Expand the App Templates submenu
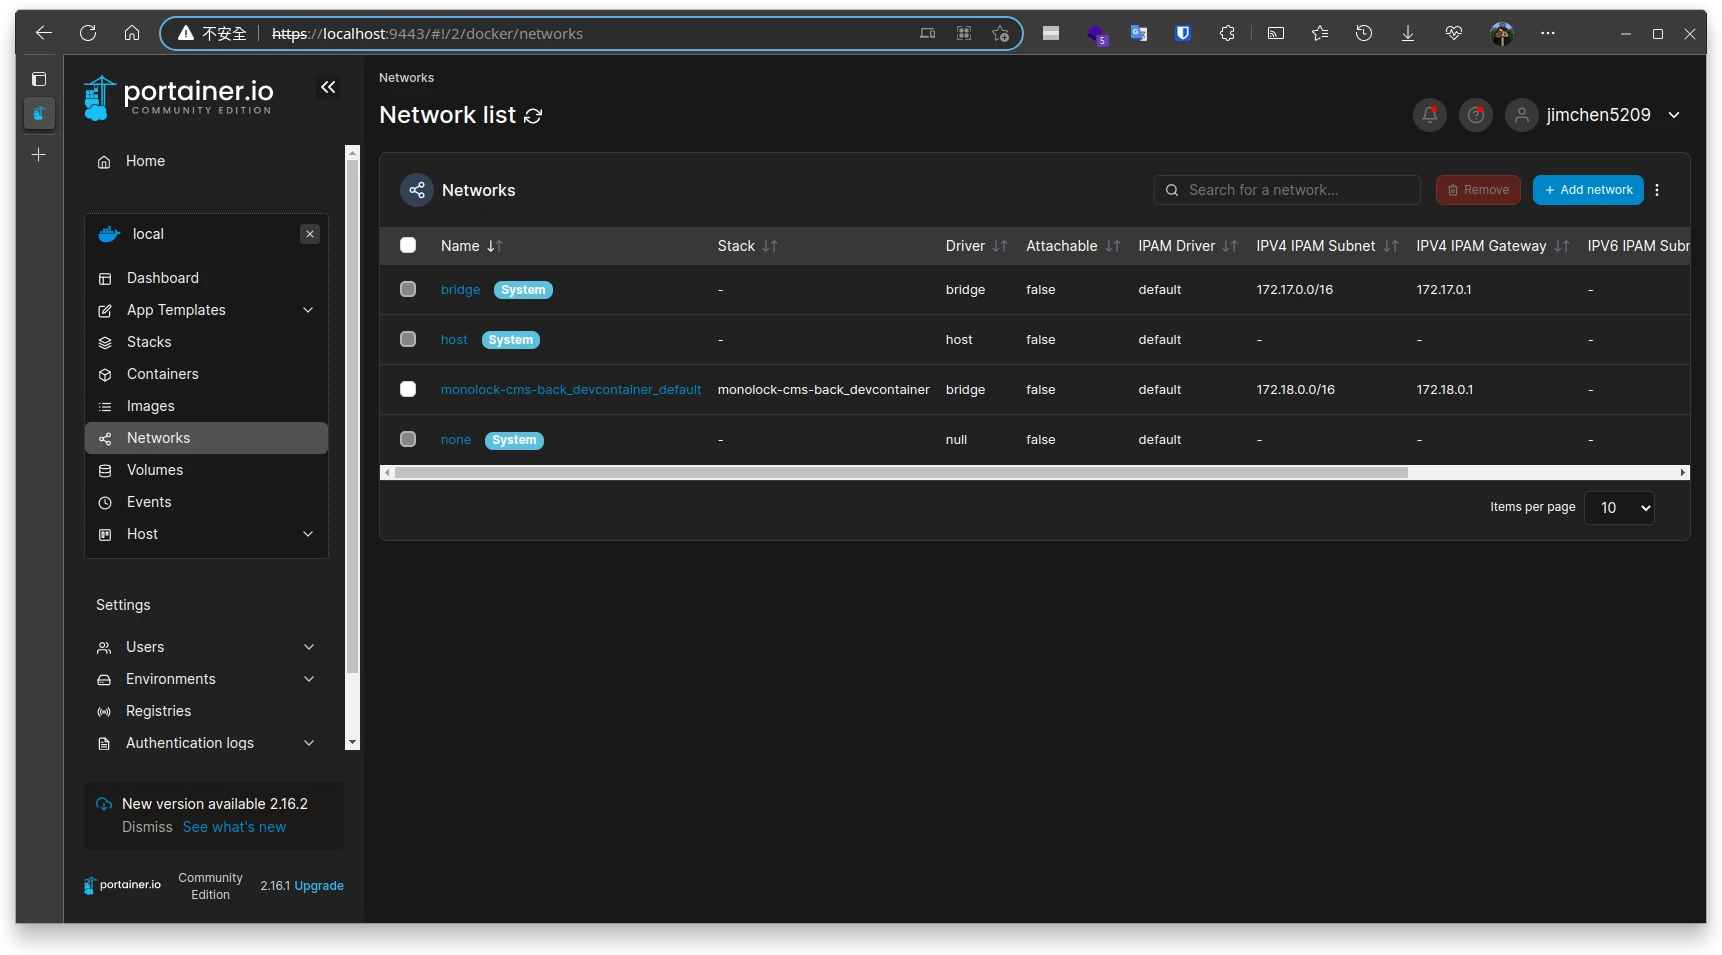 point(308,310)
